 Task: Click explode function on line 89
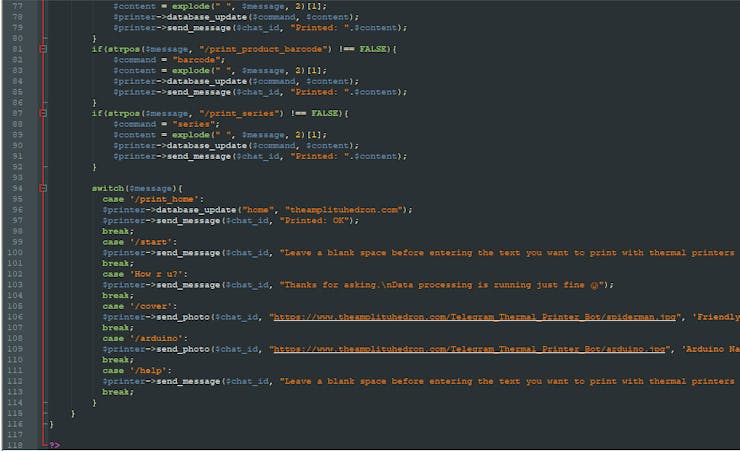pos(191,135)
